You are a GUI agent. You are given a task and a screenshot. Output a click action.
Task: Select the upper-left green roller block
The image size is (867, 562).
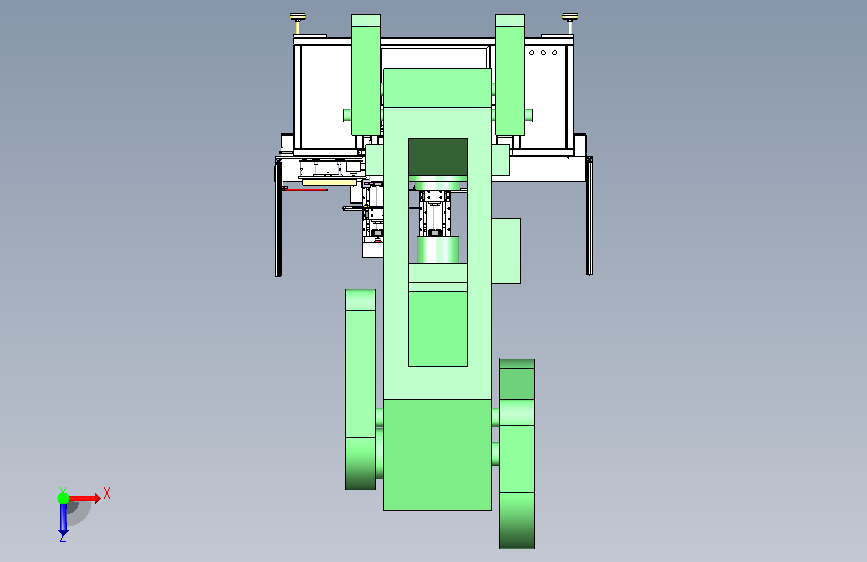coord(366,75)
